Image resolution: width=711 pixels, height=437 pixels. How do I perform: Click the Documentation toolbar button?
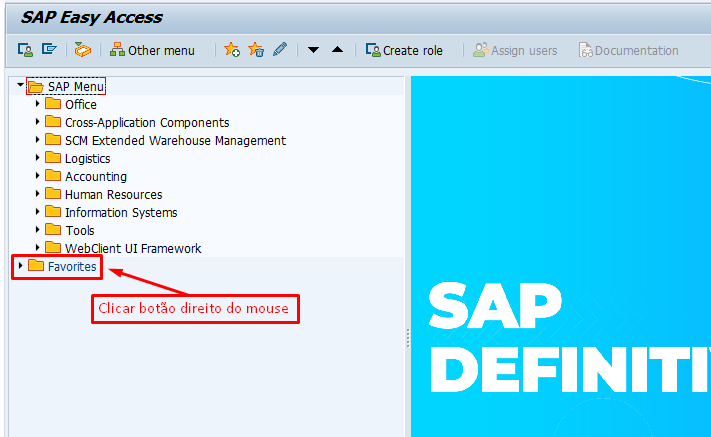(x=628, y=50)
